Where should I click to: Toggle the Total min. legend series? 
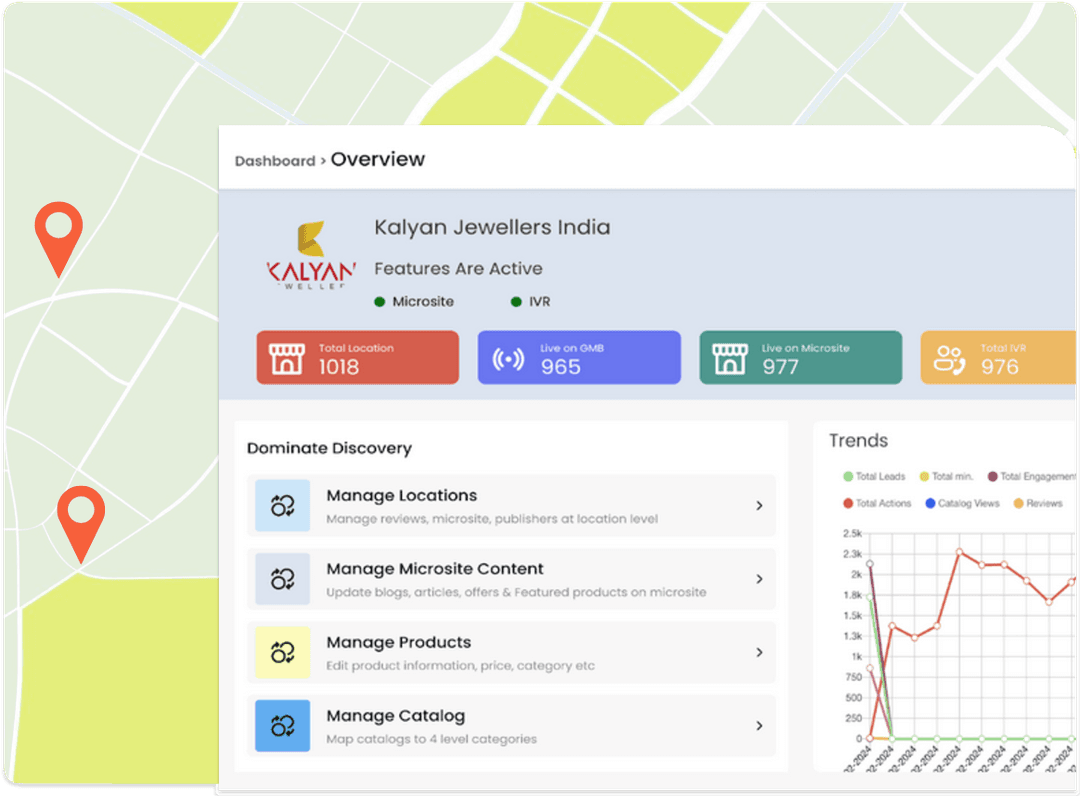tap(947, 476)
